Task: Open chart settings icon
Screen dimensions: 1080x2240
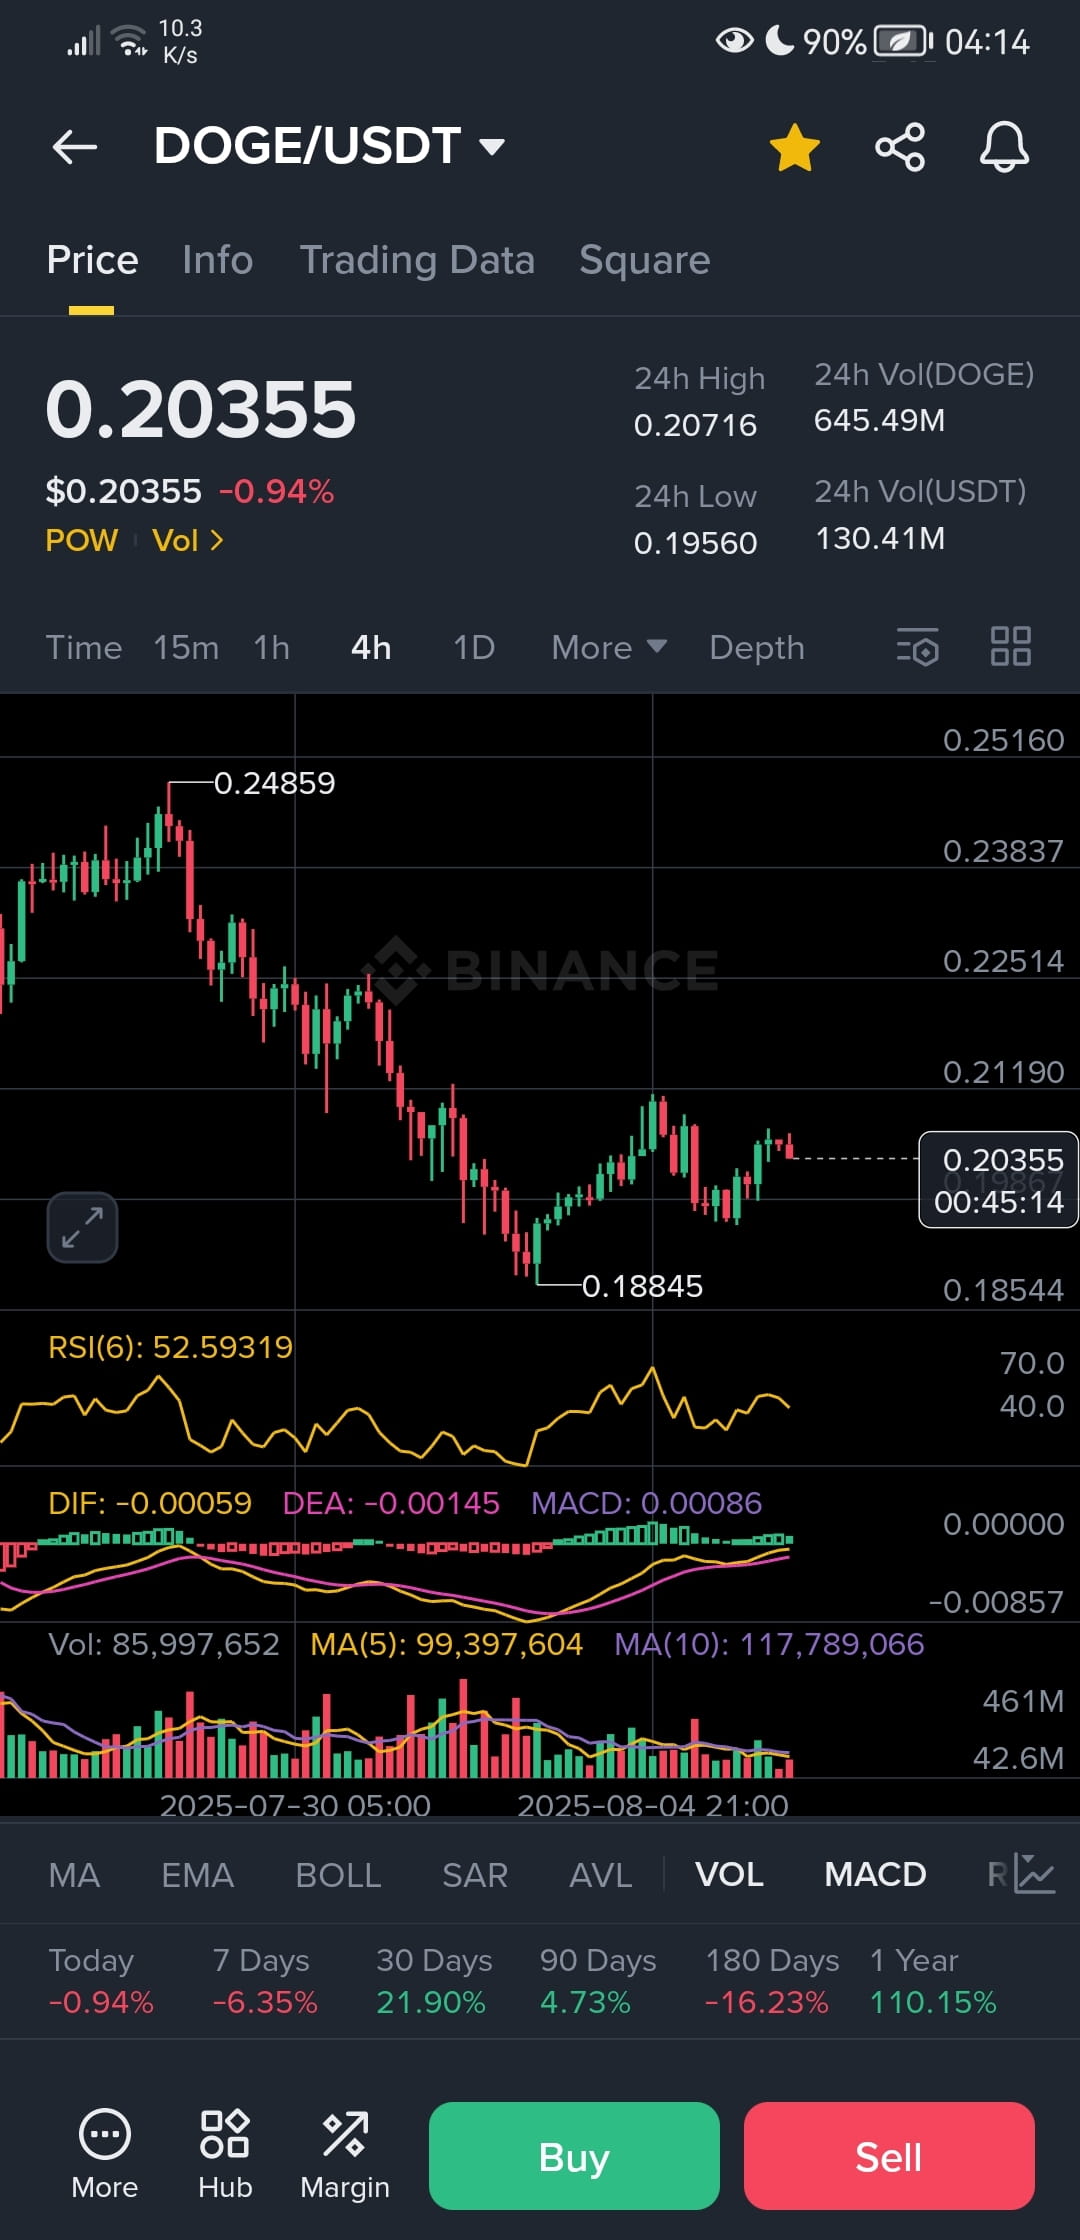Action: click(x=918, y=646)
